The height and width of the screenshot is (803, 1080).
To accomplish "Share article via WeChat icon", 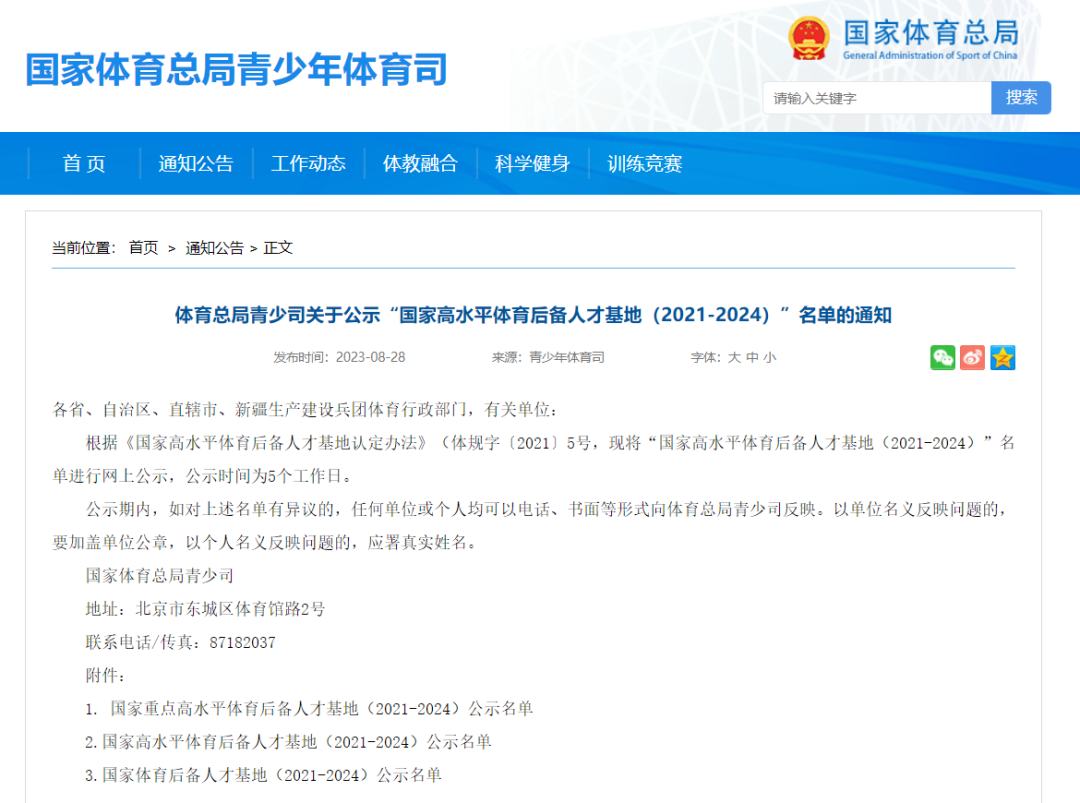I will [942, 357].
